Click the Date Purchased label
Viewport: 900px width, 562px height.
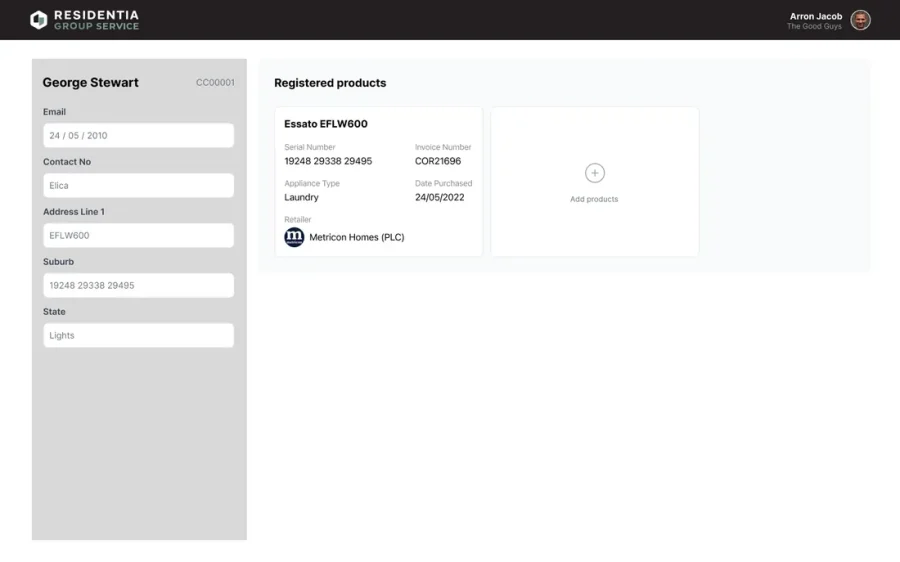(443, 184)
